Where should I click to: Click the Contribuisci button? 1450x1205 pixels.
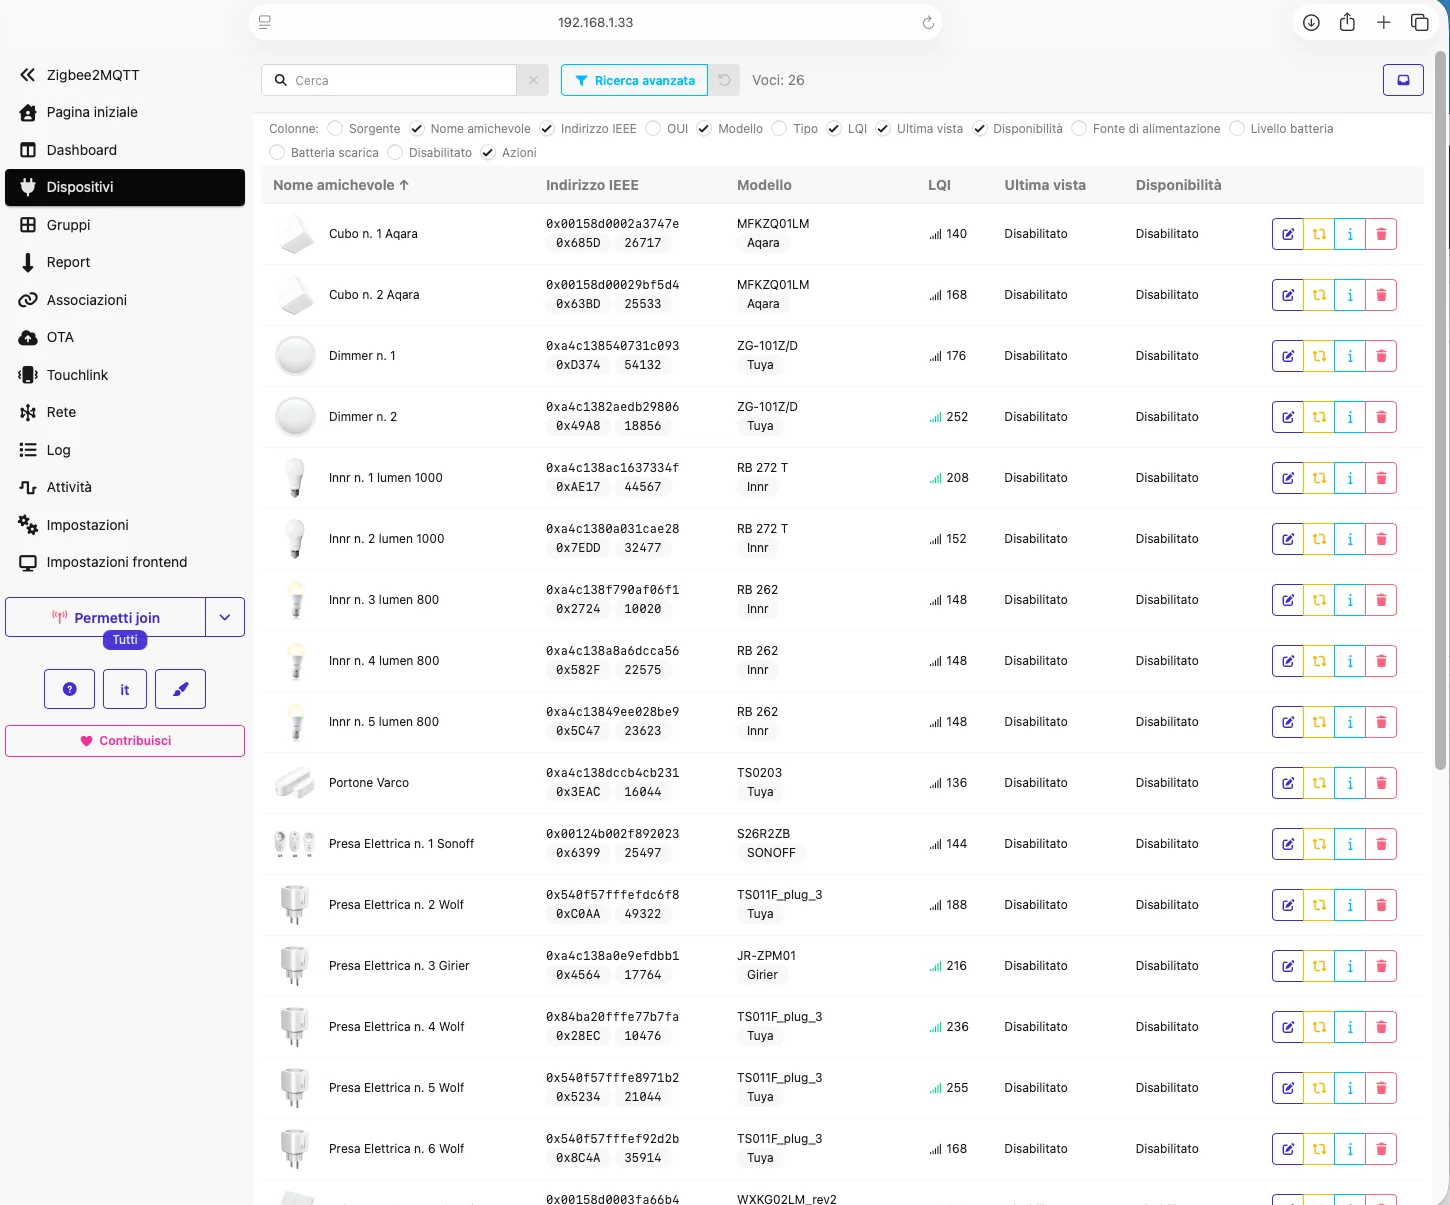125,741
